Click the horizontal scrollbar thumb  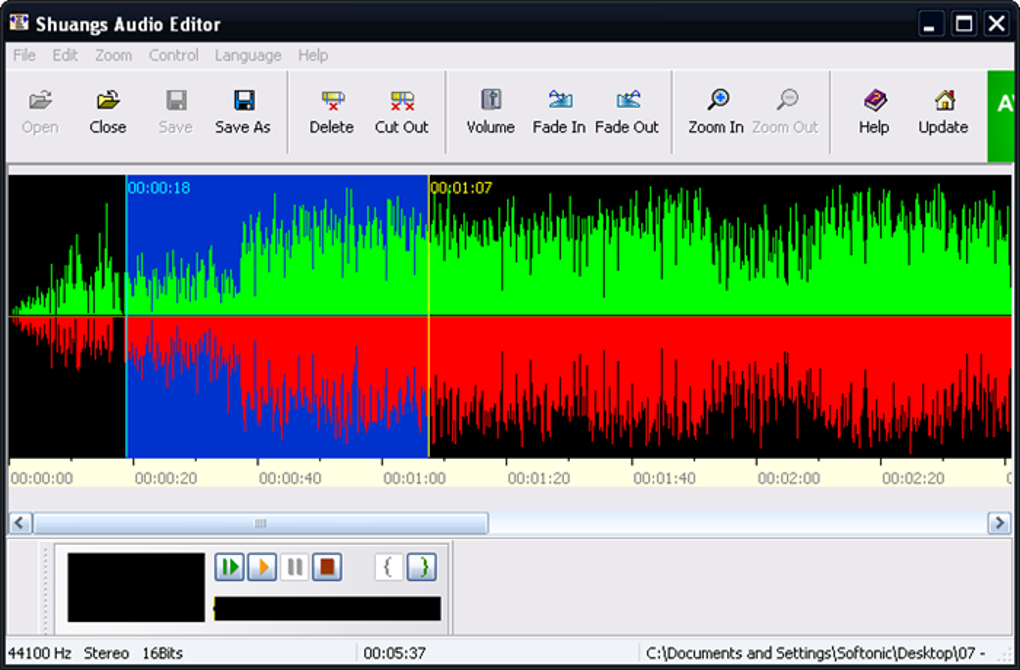pos(260,523)
